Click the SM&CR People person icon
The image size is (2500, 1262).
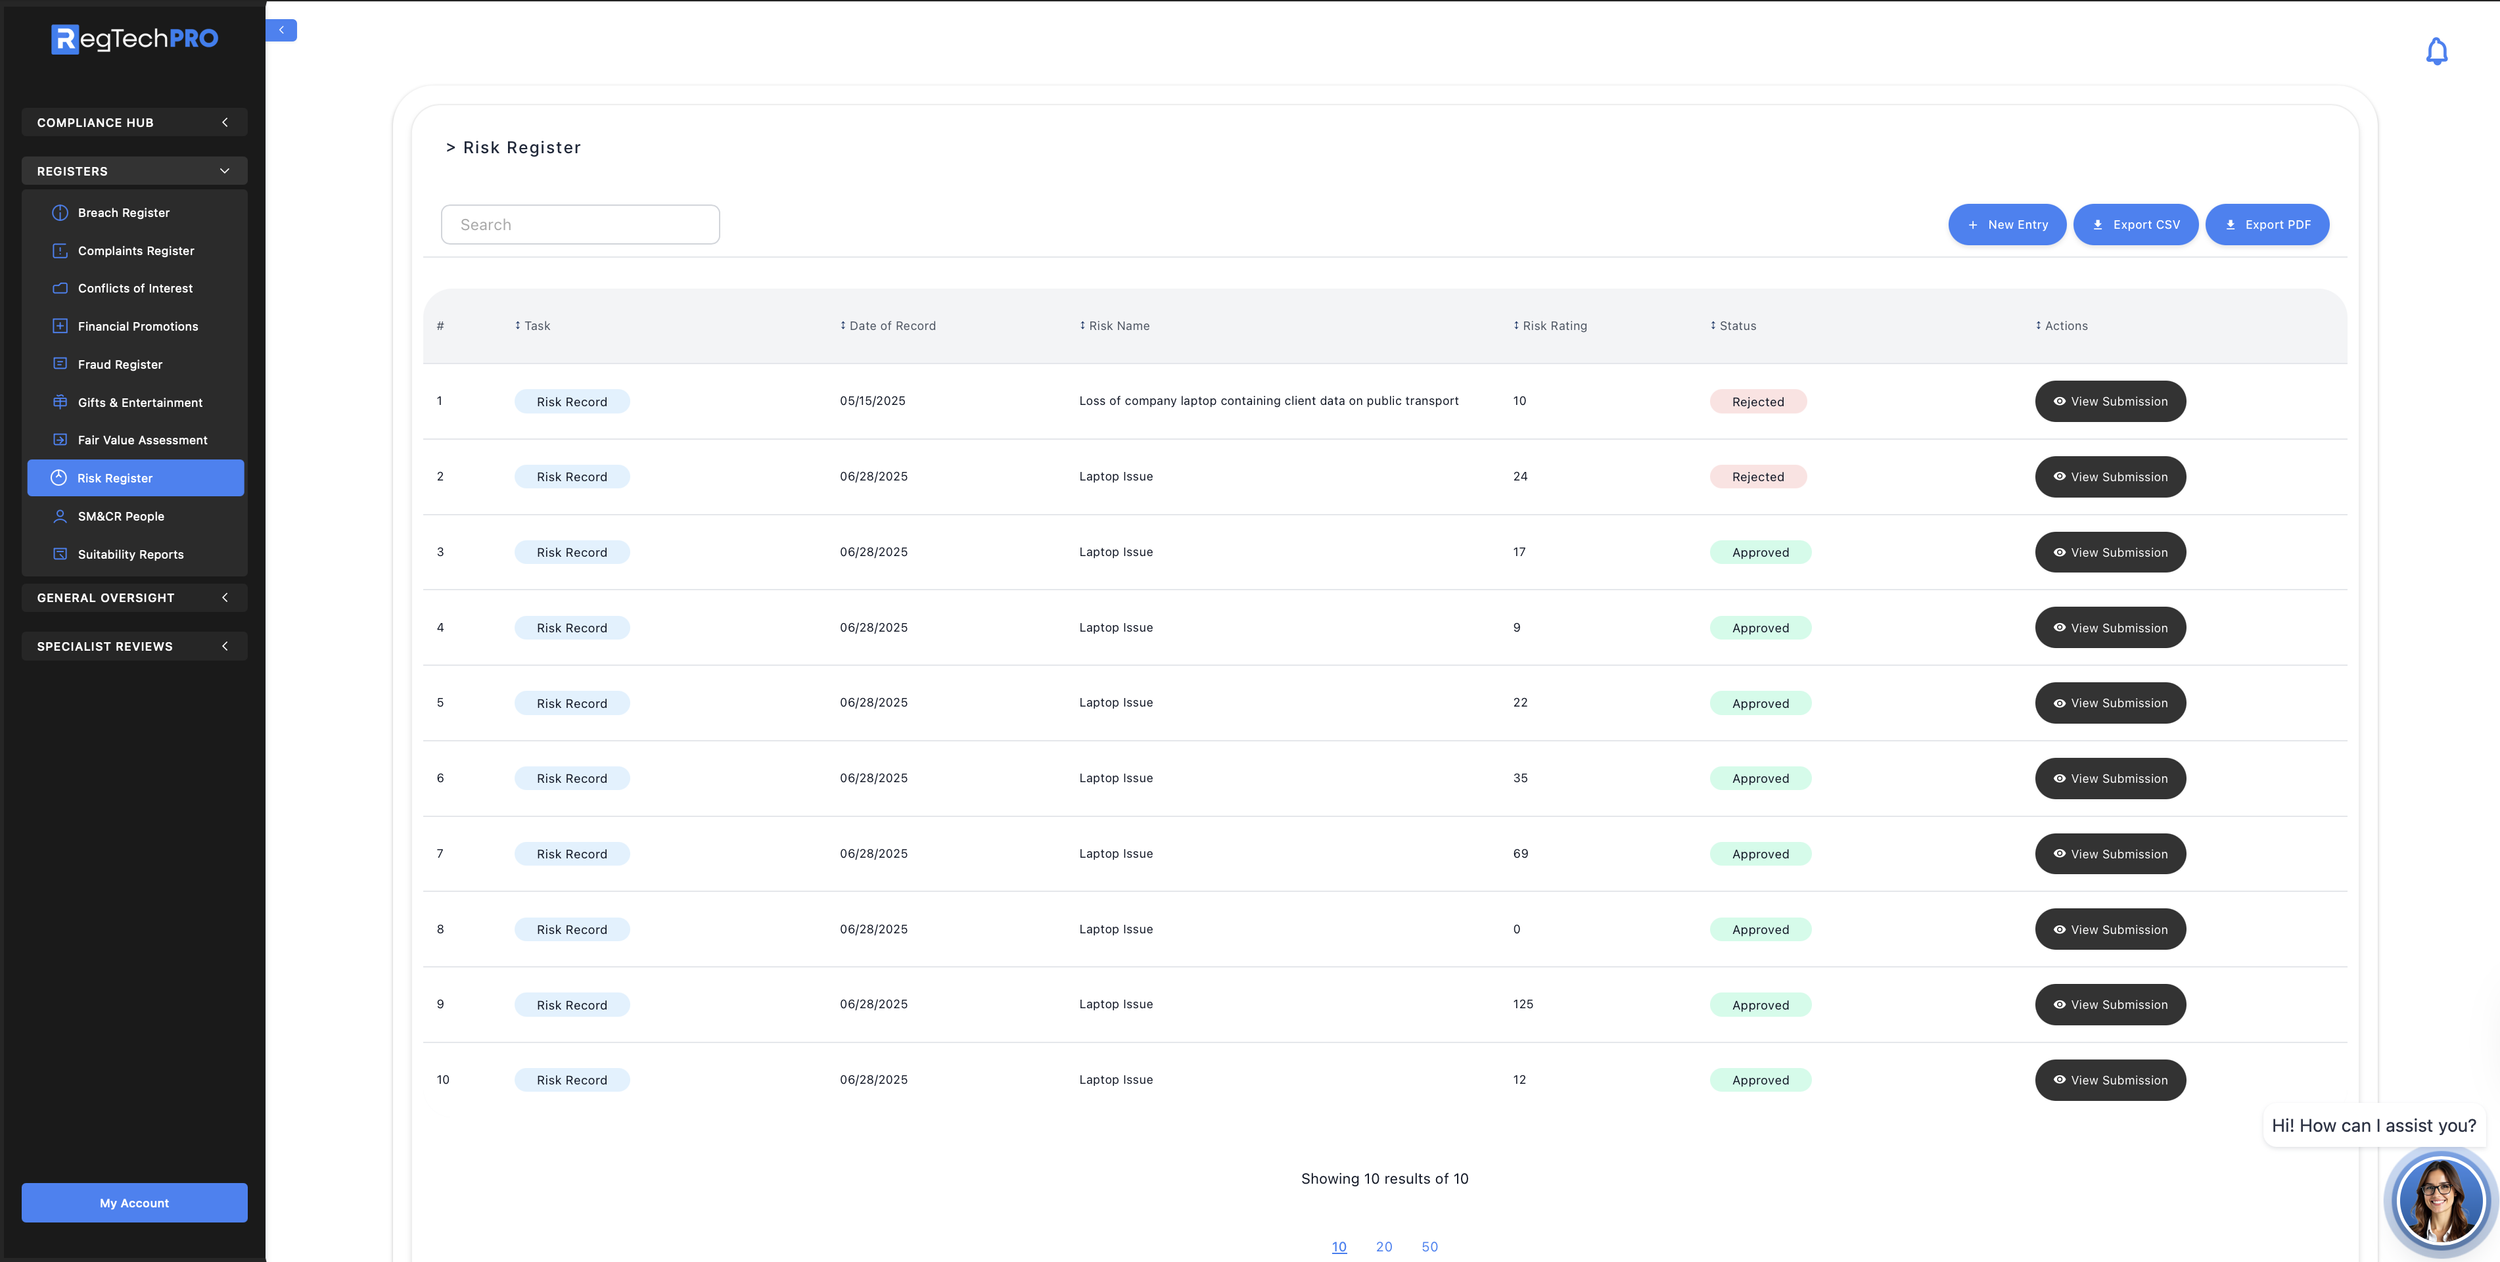(60, 516)
